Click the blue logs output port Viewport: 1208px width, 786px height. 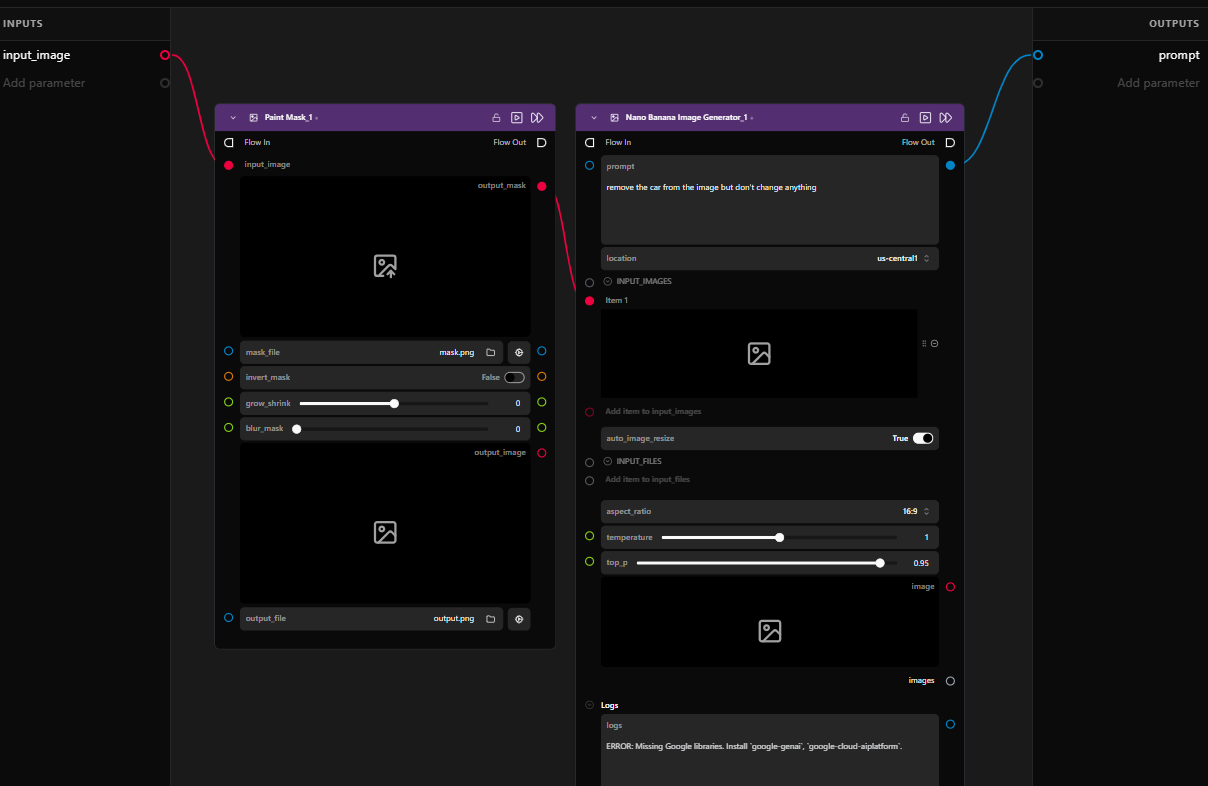(950, 724)
